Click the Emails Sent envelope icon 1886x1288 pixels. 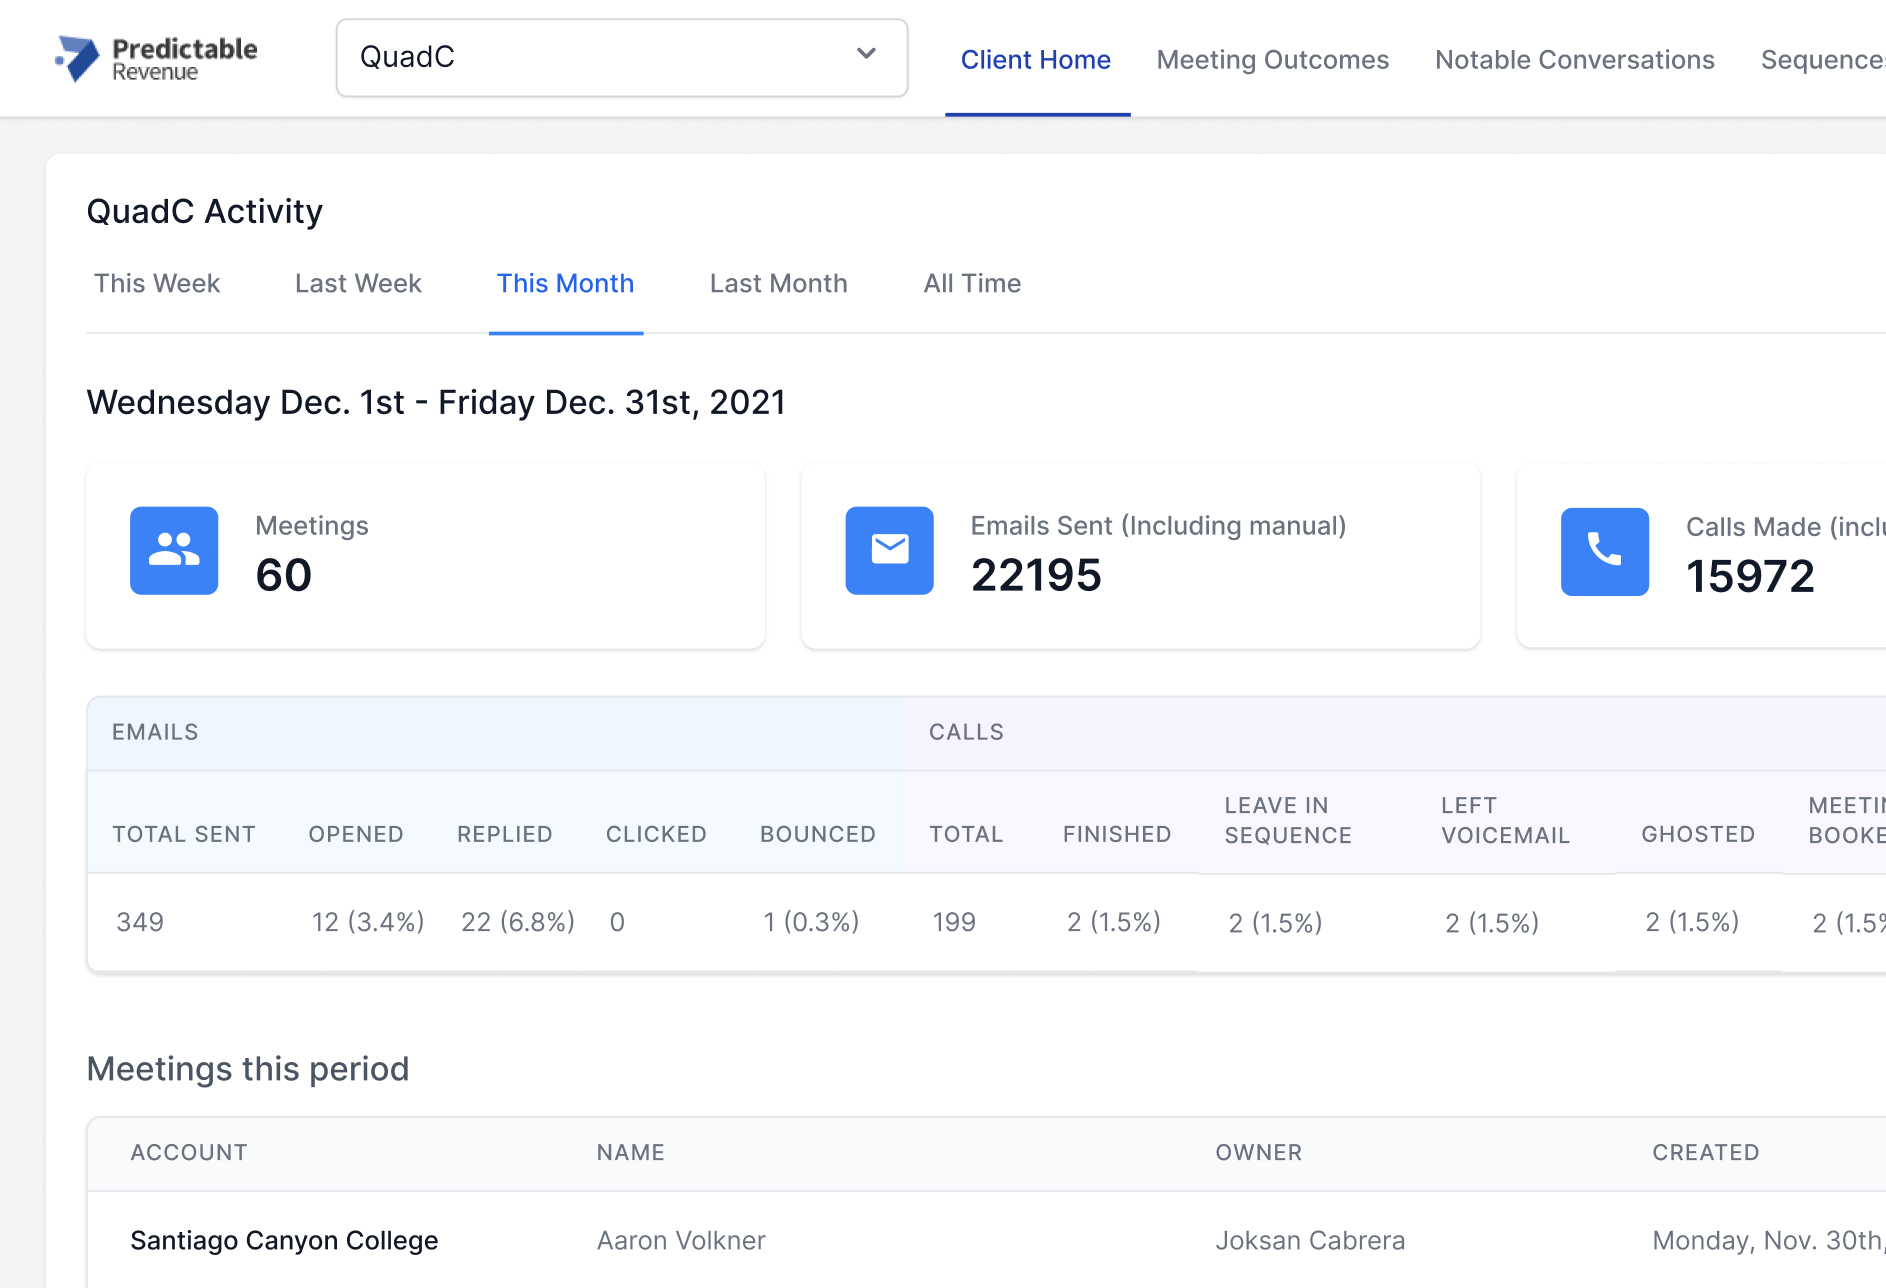click(x=889, y=551)
